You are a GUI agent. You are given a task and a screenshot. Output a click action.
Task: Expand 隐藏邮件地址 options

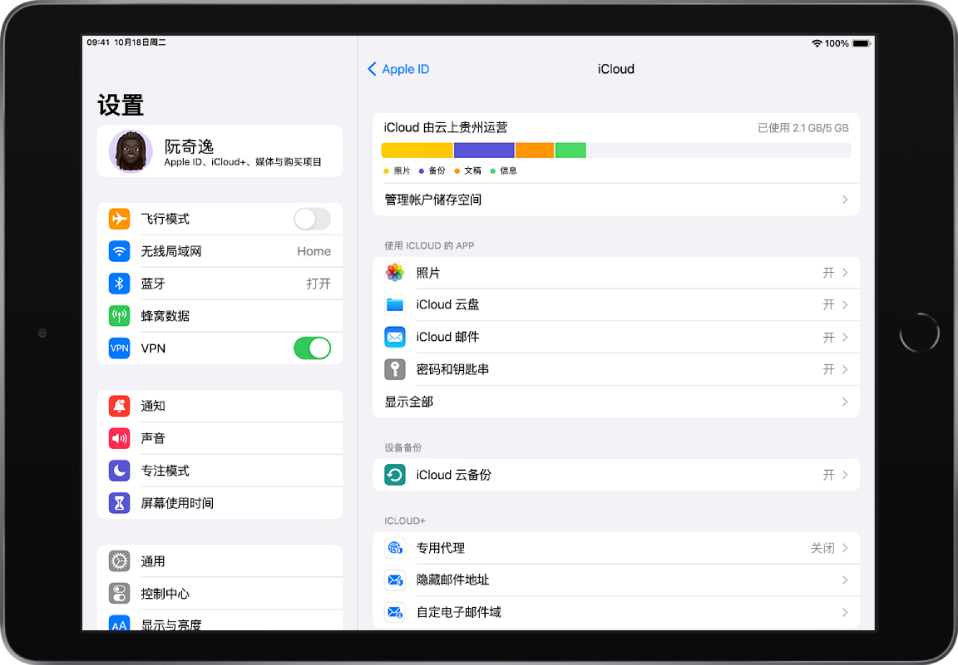pyautogui.click(x=617, y=580)
